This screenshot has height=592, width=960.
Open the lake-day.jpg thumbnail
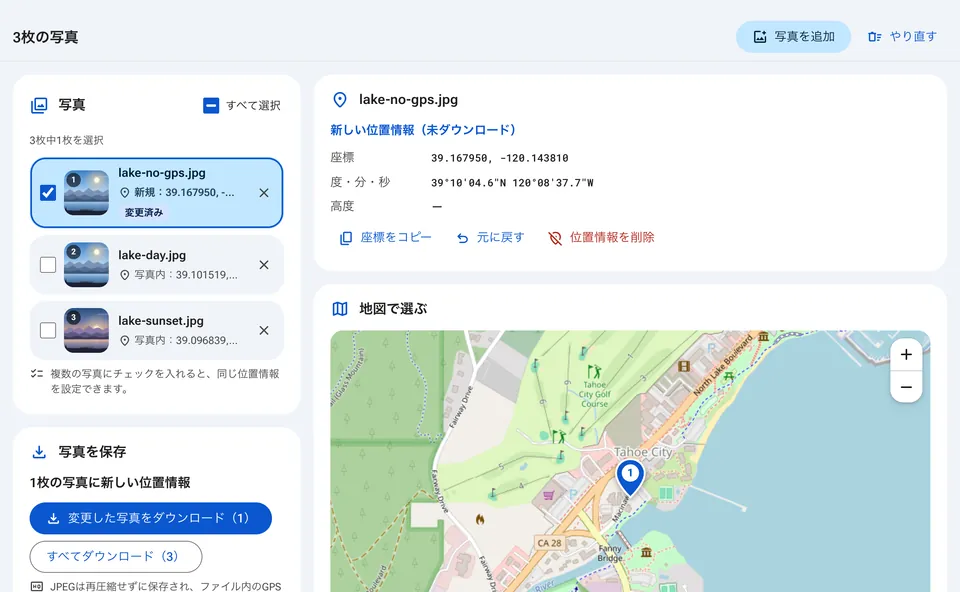(x=86, y=264)
